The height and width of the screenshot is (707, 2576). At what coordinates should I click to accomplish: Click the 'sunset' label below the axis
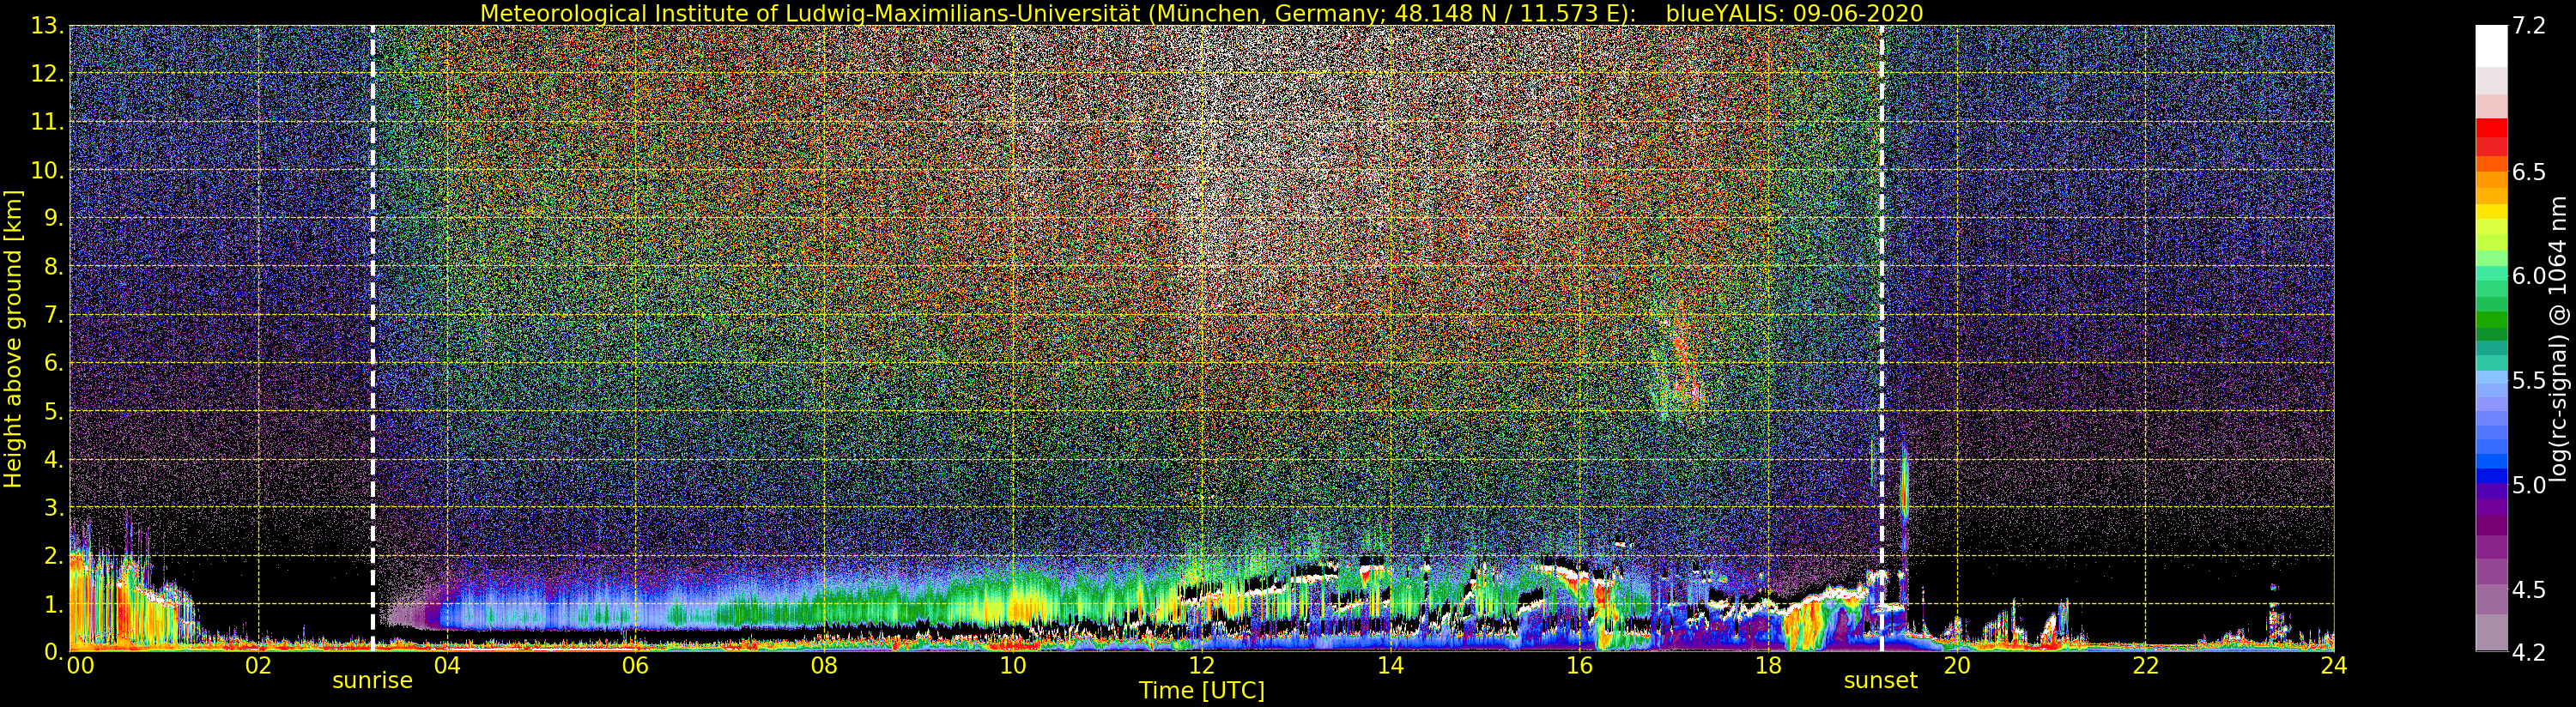1880,681
